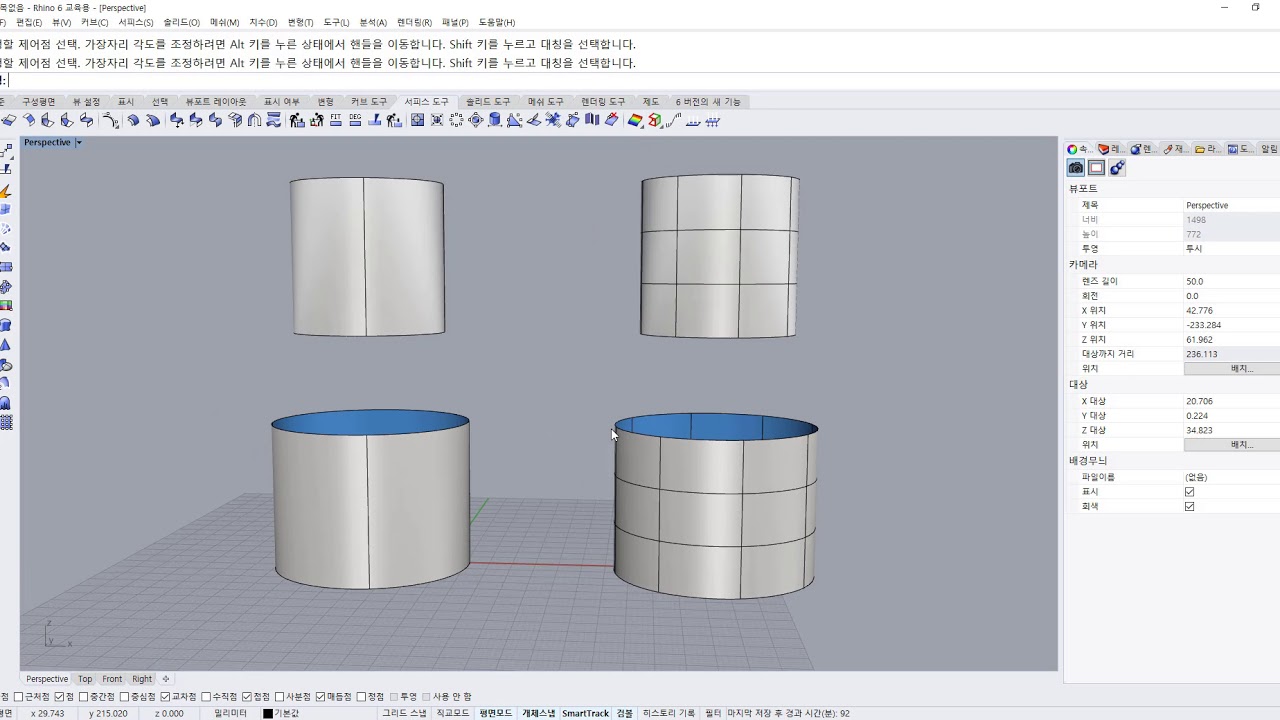Click the rectangle viewport icon in properties panel
The width and height of the screenshot is (1280, 720).
[x=1096, y=168]
